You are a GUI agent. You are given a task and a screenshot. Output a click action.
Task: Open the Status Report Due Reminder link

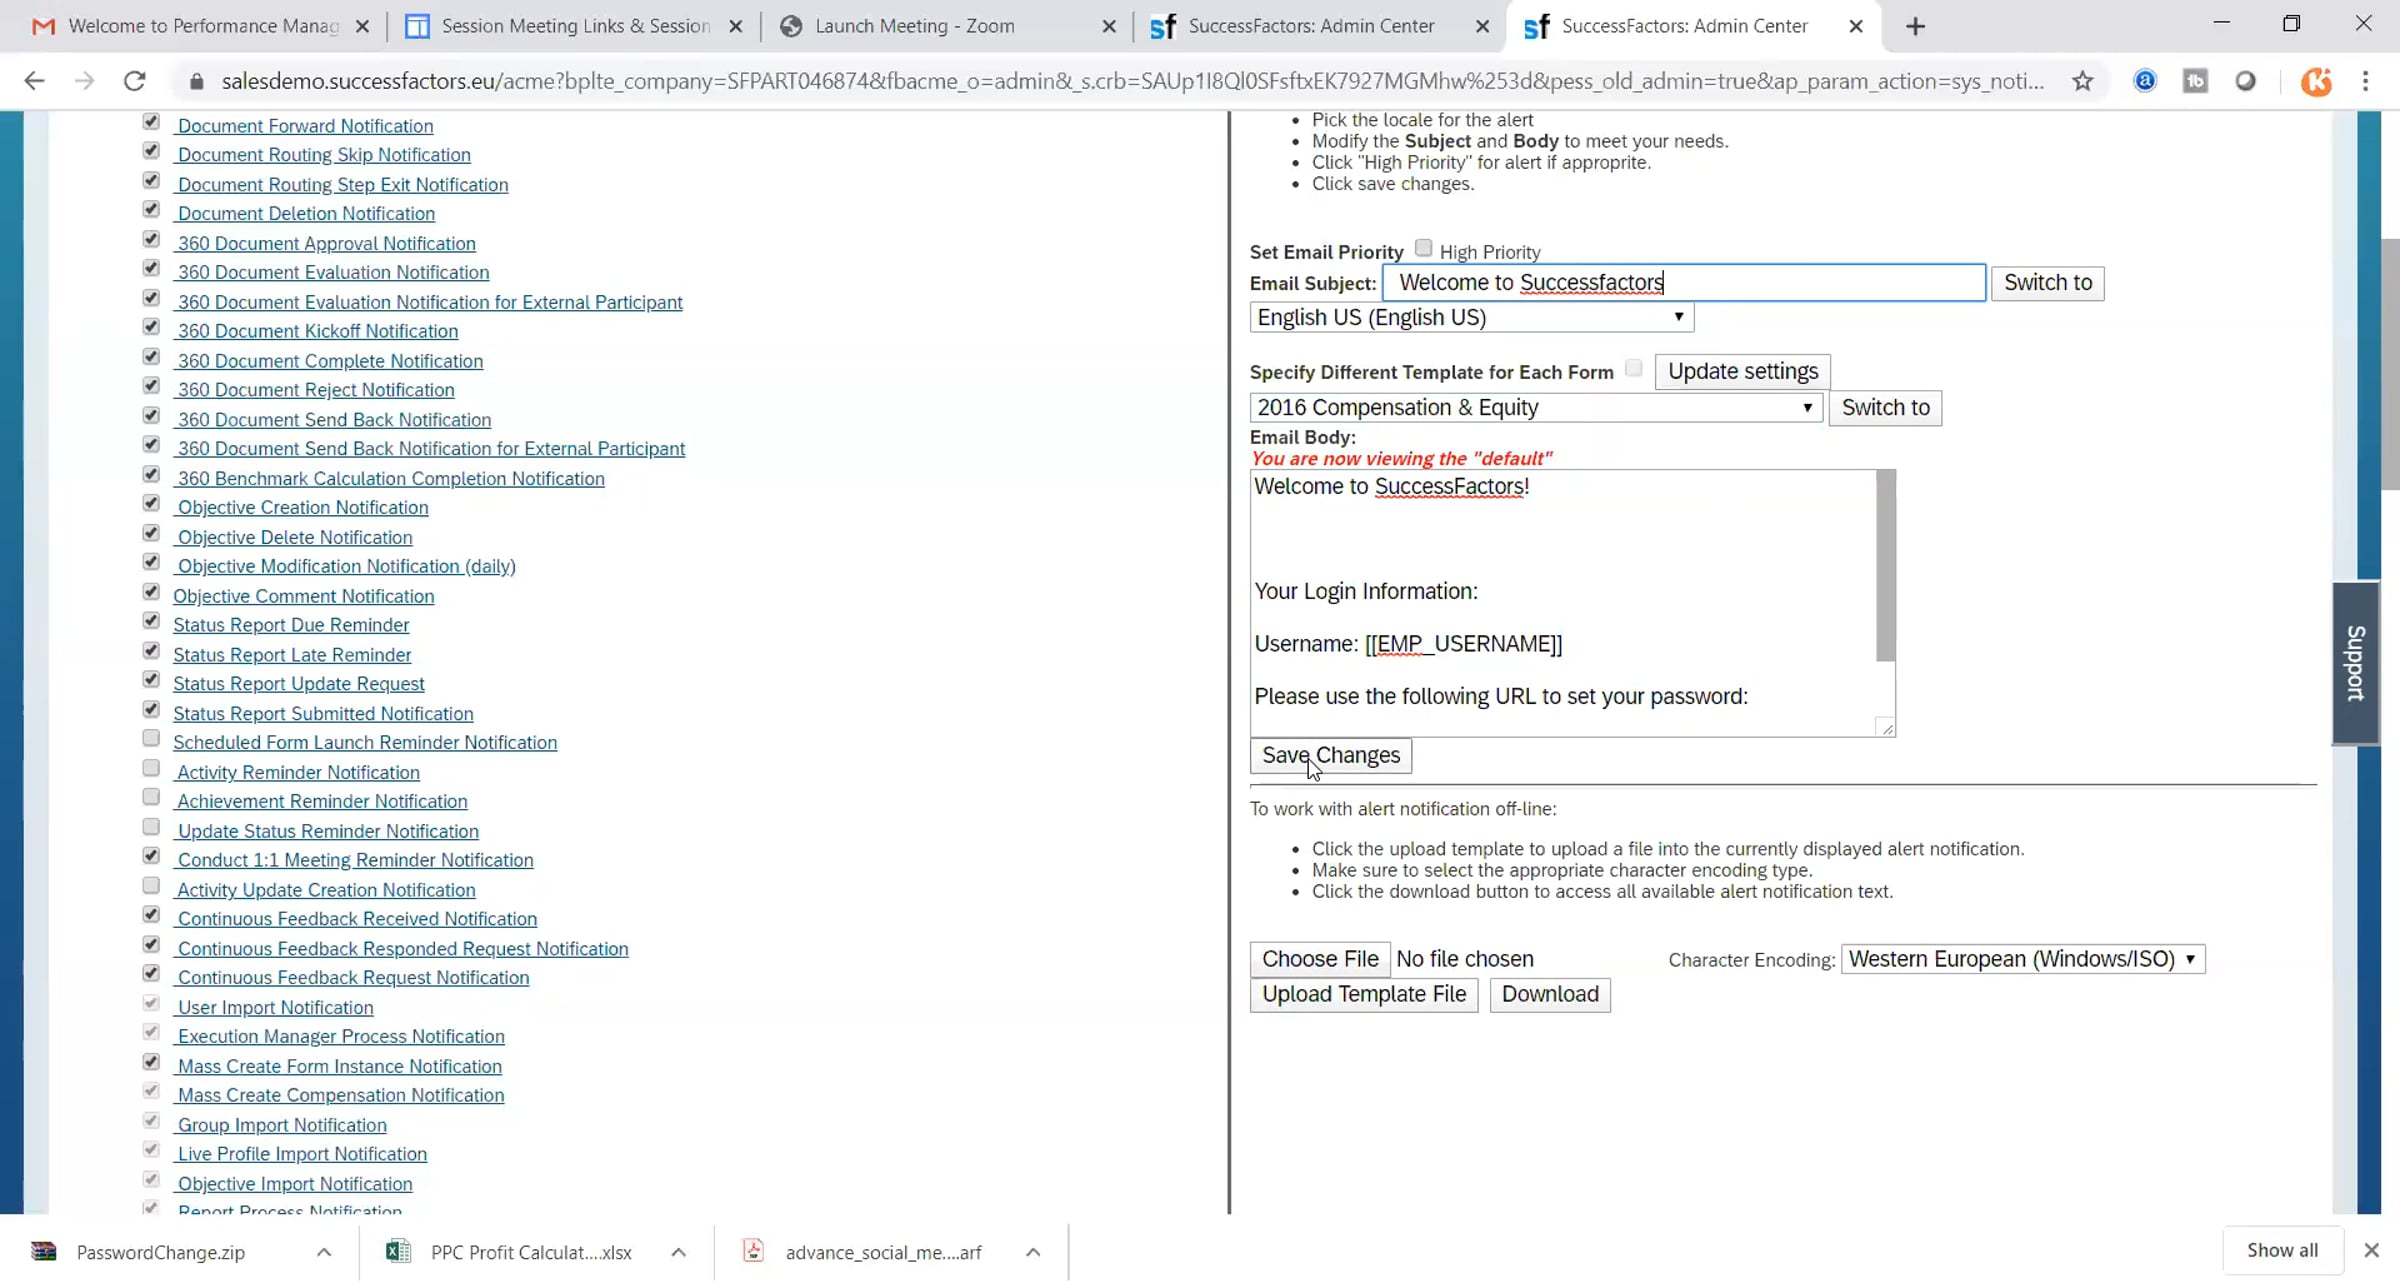point(291,625)
